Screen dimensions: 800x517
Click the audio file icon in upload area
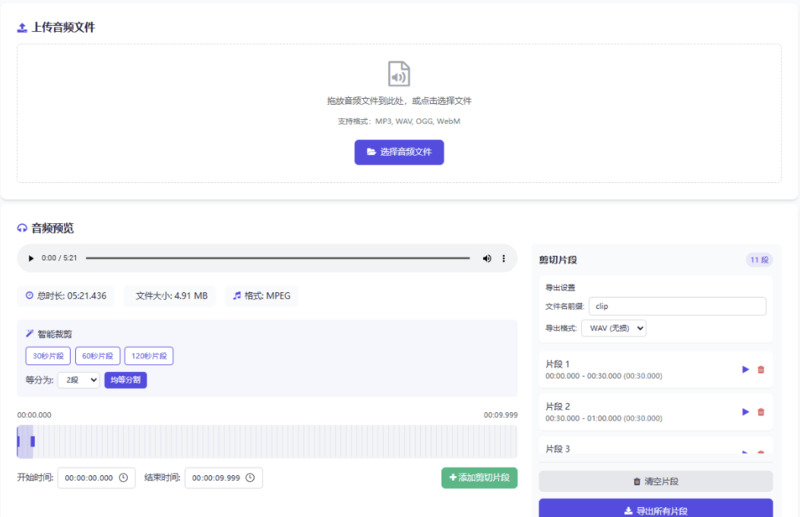(x=399, y=74)
